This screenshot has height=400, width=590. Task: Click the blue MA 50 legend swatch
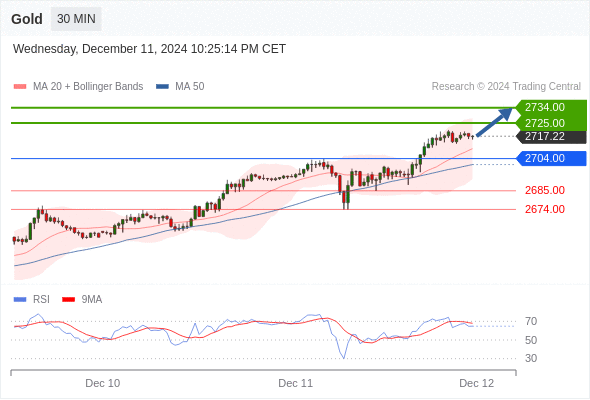(x=162, y=87)
